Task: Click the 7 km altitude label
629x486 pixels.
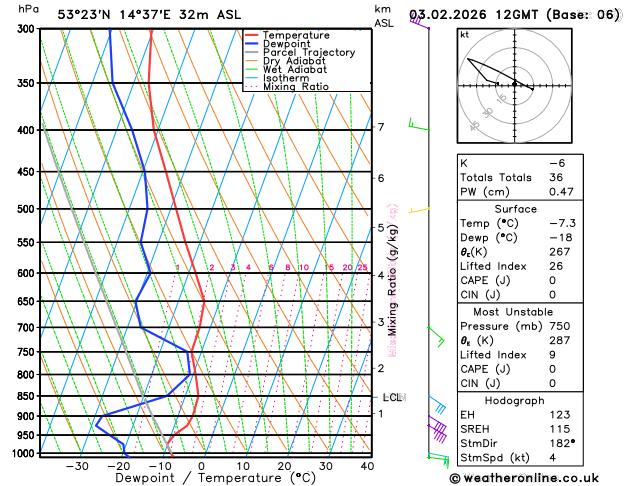Action: (x=381, y=127)
